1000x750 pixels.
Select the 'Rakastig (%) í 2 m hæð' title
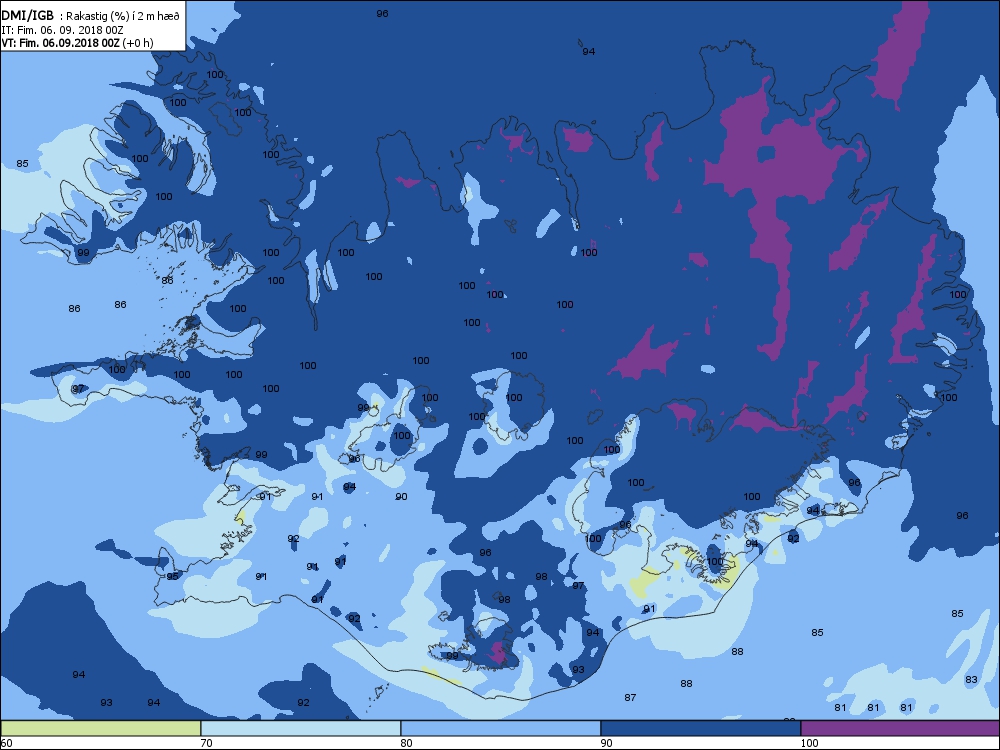123,17
